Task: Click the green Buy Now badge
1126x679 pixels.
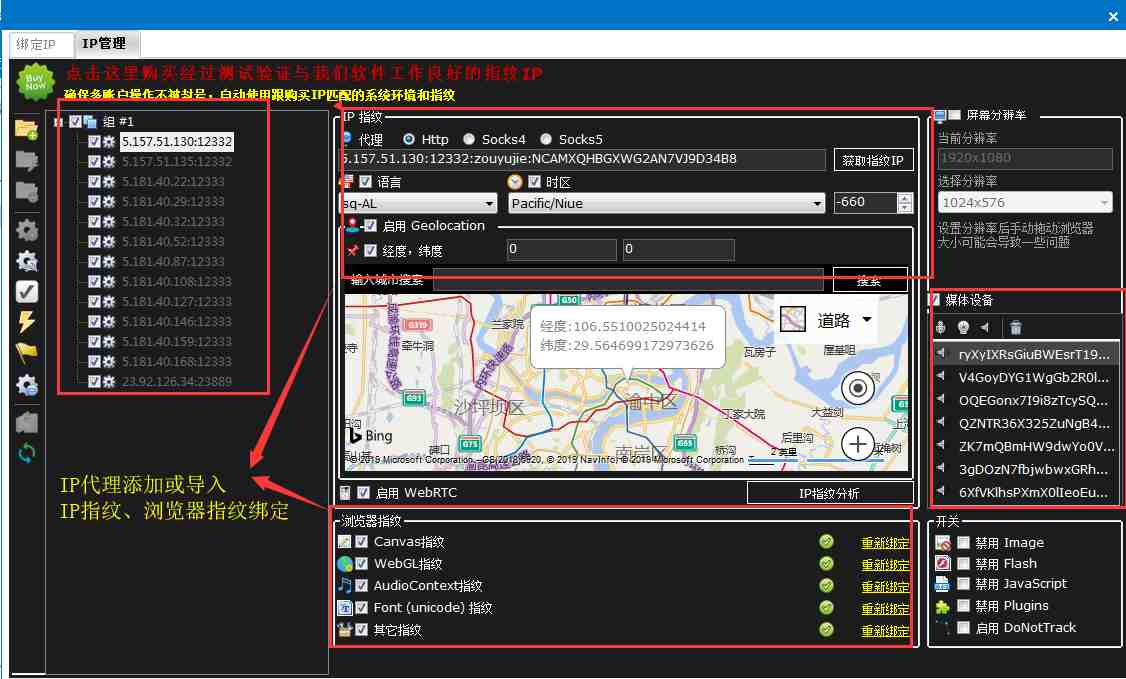Action: (34, 82)
